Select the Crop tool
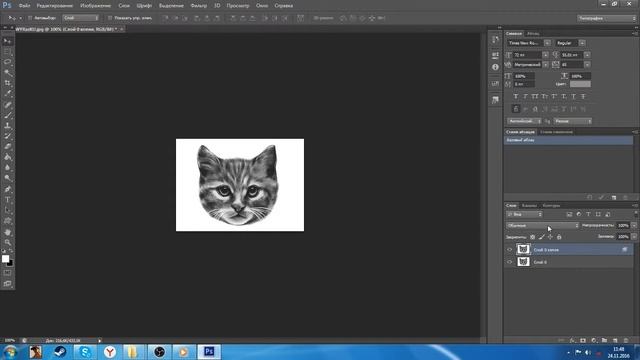 point(7,83)
